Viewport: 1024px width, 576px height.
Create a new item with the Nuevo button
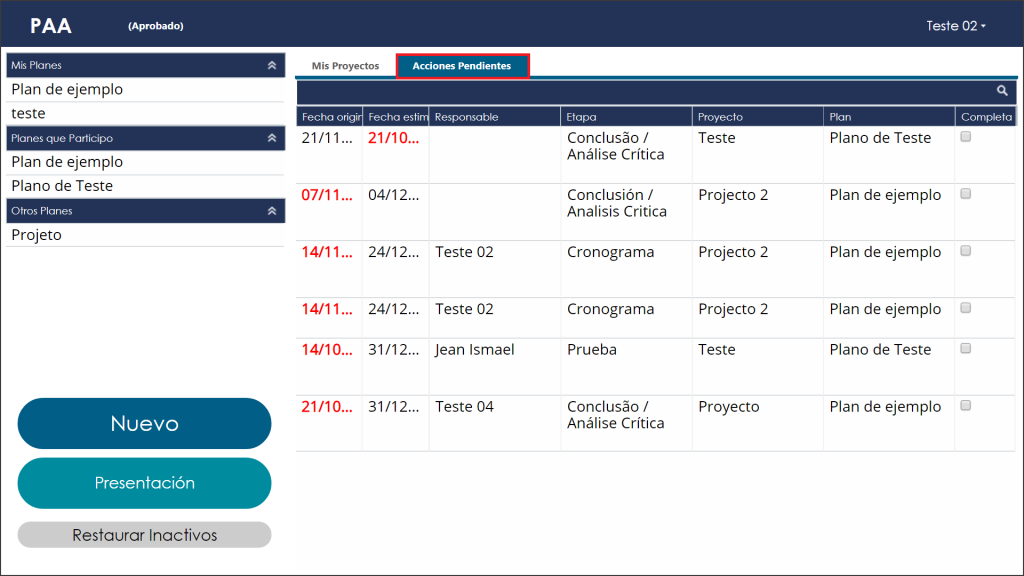click(x=144, y=423)
